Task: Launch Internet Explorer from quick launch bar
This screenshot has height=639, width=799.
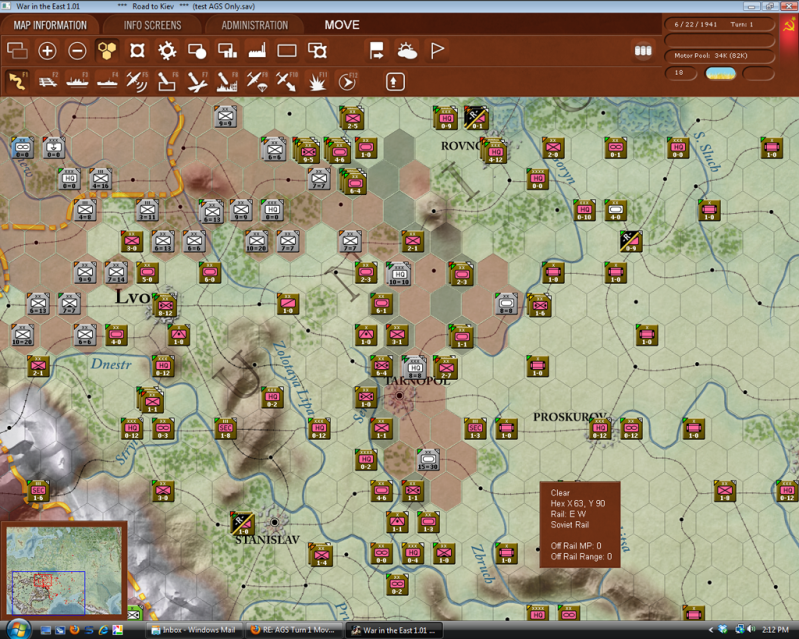Action: [103, 630]
